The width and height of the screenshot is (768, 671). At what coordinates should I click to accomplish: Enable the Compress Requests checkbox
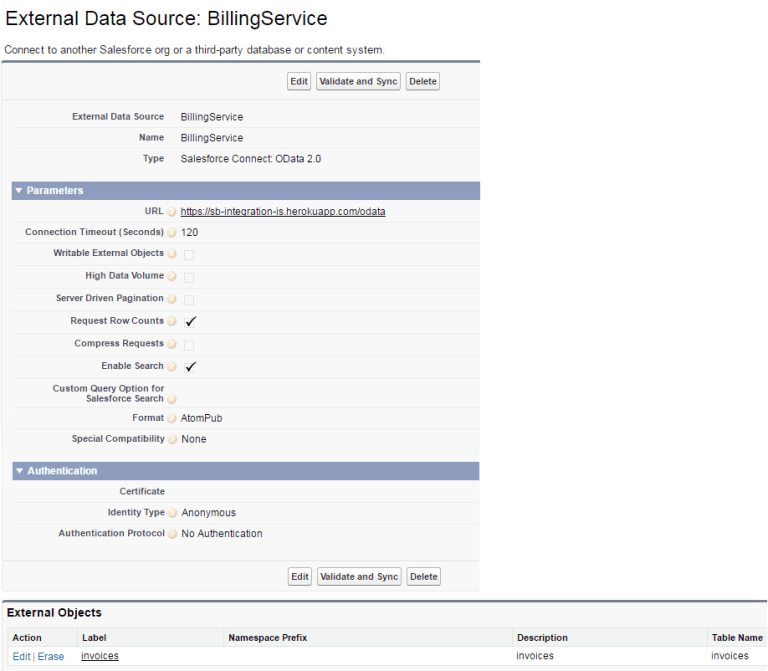click(189, 345)
